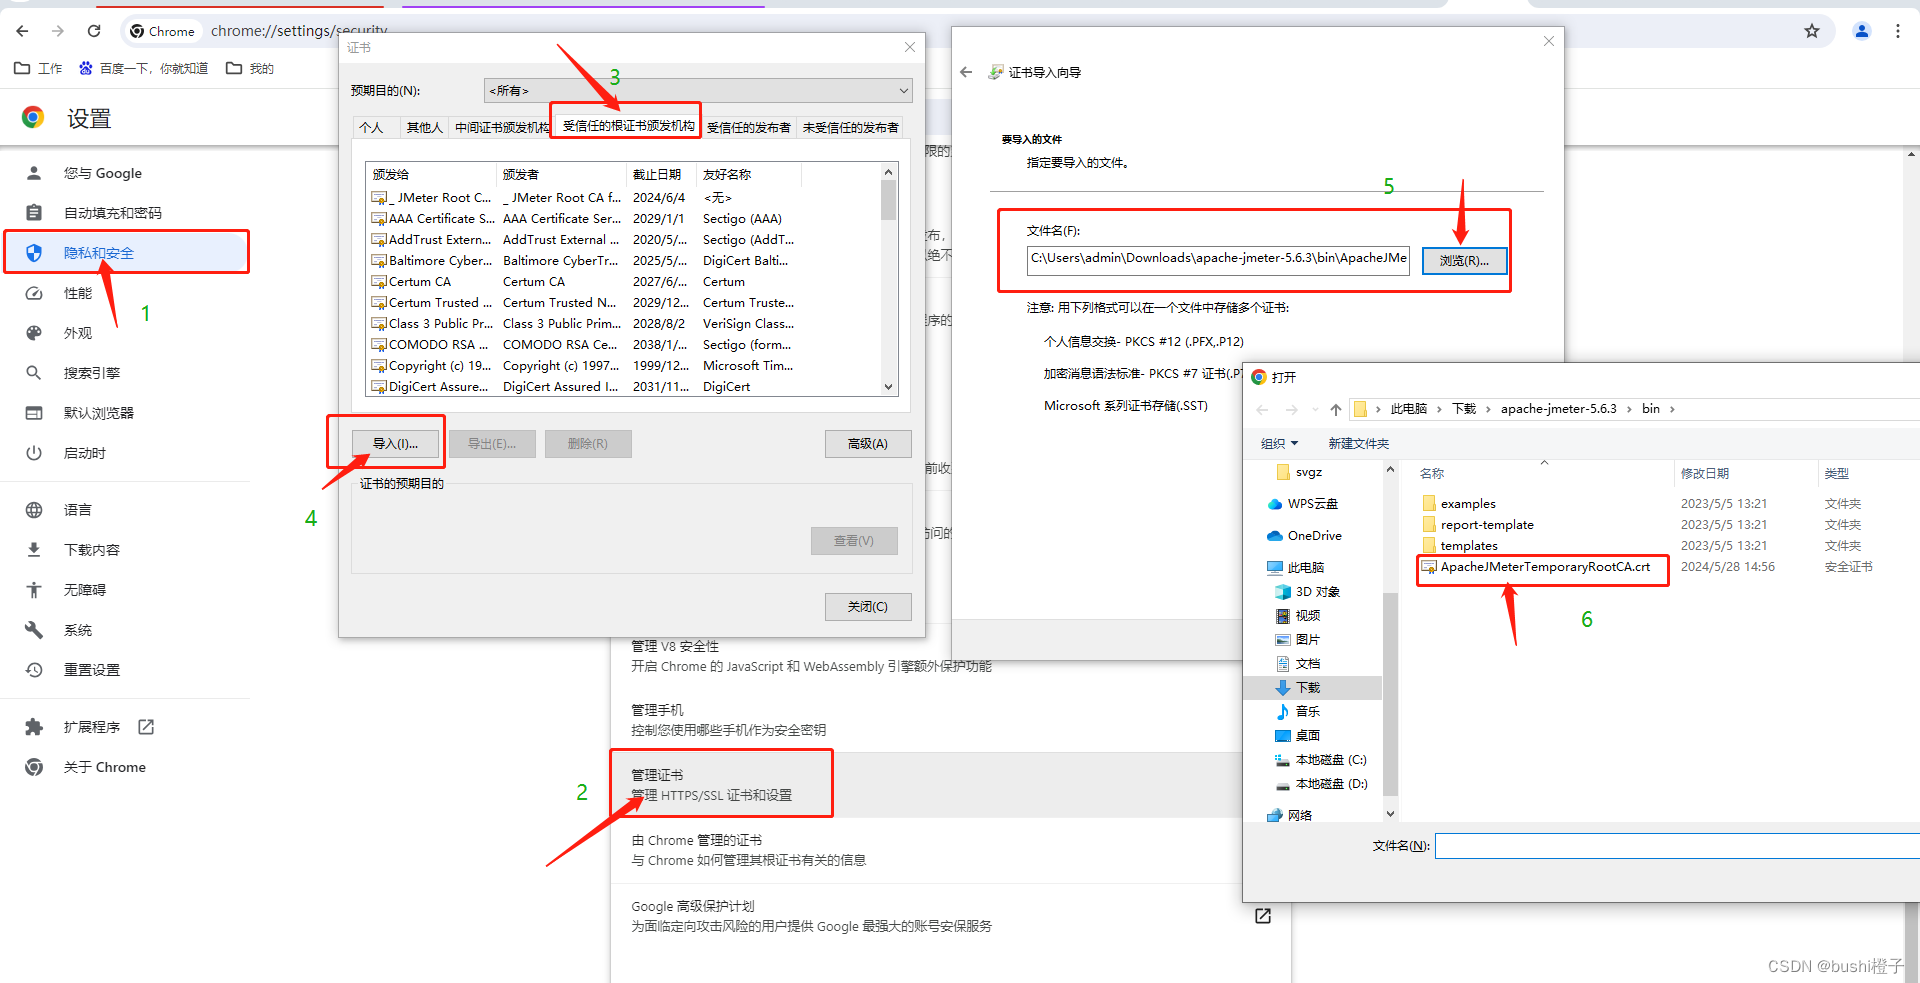Screen dimensions: 1920x983
Task: Click scroll-down arrow of certificate list
Action: [888, 387]
